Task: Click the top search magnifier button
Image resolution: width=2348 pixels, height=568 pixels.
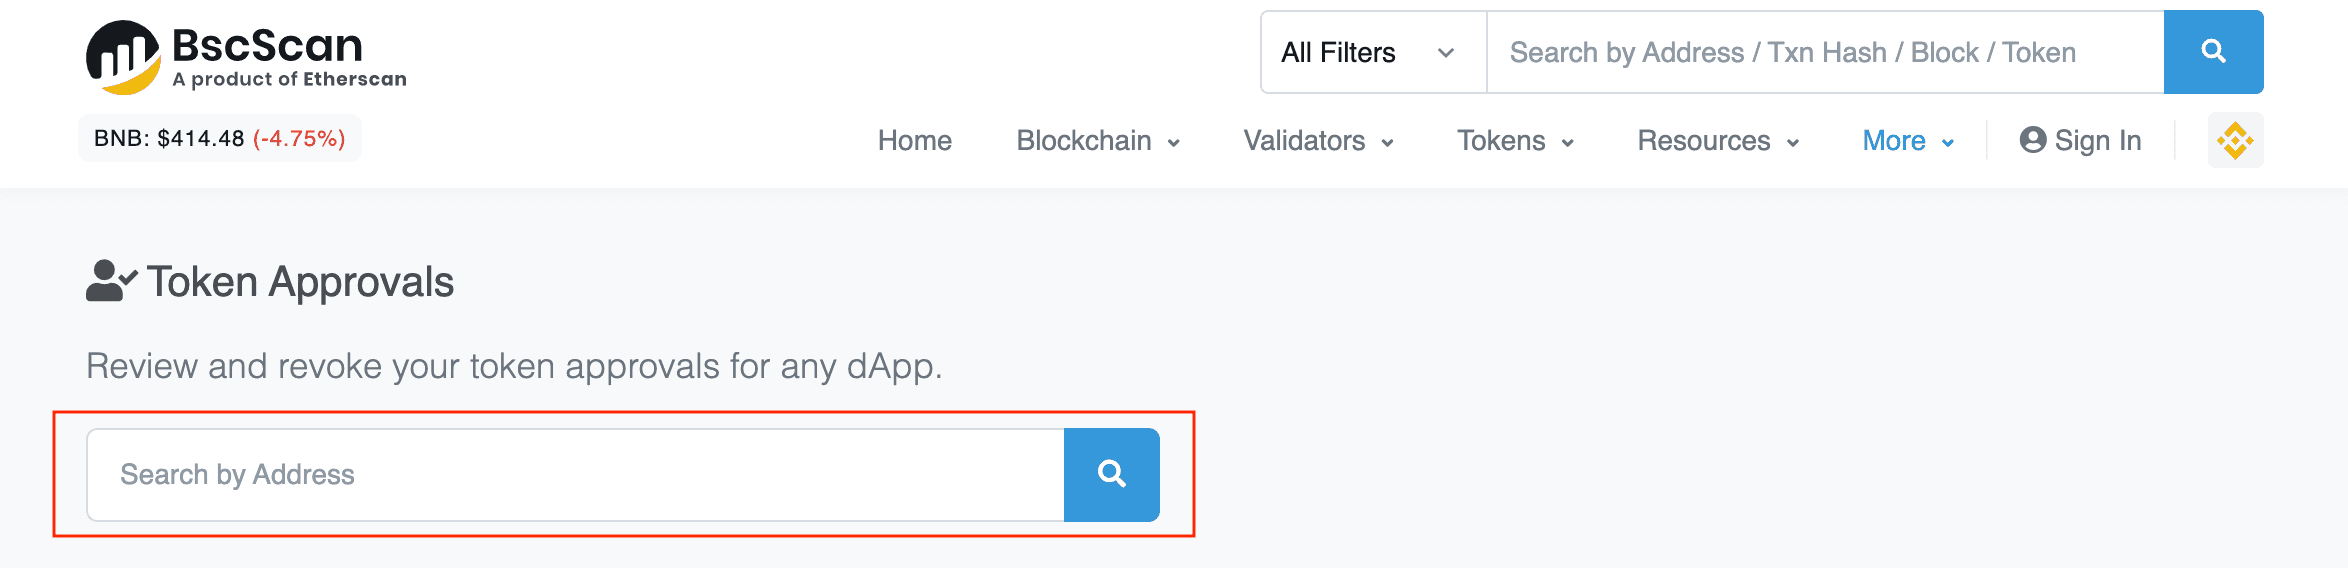Action: coord(2213,52)
